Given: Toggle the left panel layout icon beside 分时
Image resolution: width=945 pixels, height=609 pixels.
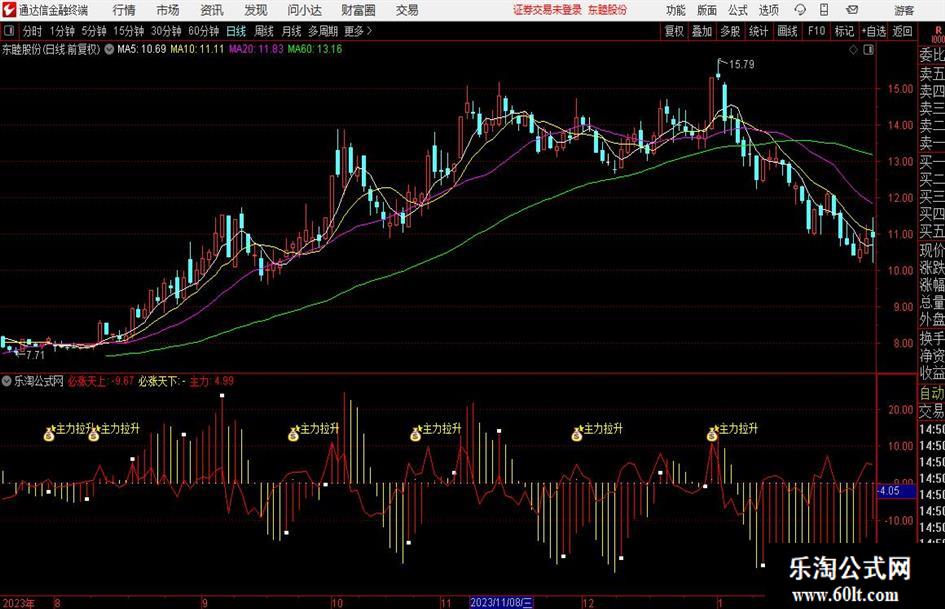Looking at the screenshot, I should click(8, 31).
